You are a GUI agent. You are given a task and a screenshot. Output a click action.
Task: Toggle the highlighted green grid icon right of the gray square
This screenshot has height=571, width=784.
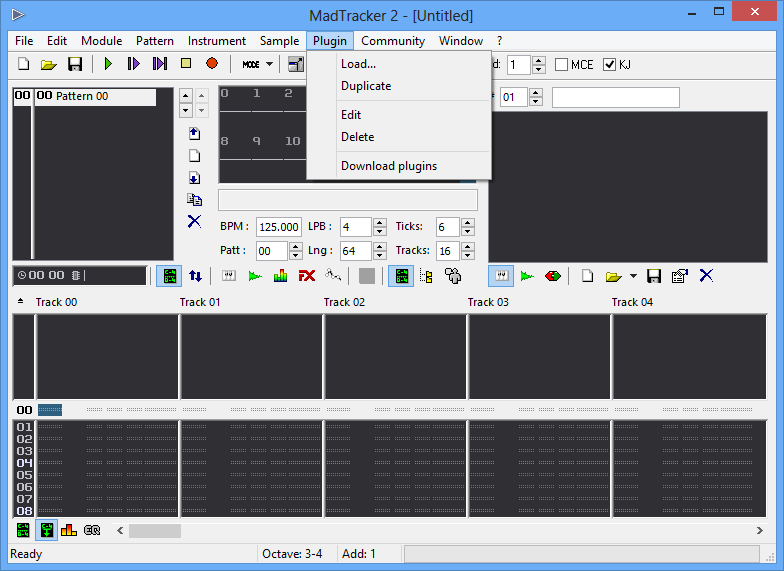401,276
